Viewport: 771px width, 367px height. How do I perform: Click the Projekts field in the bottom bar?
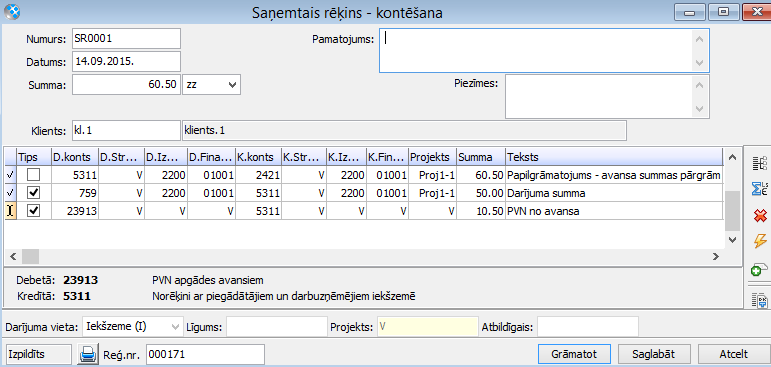click(x=427, y=326)
